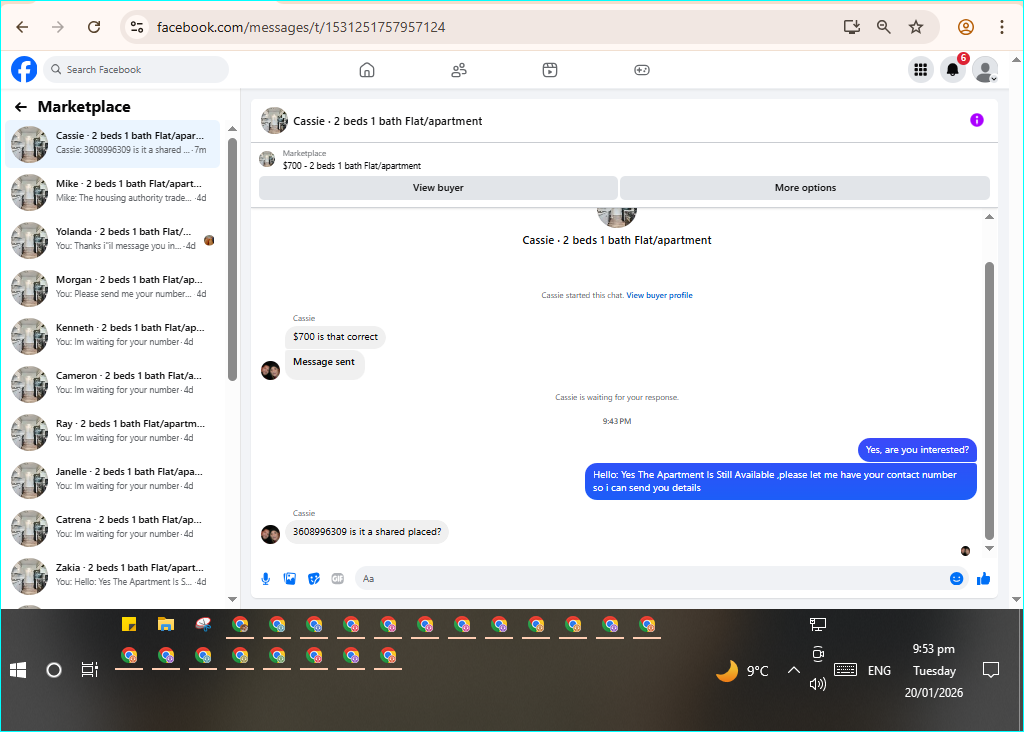This screenshot has width=1024, height=732.
Task: Open the 9:53 pm clock and calendar
Action: (934, 671)
